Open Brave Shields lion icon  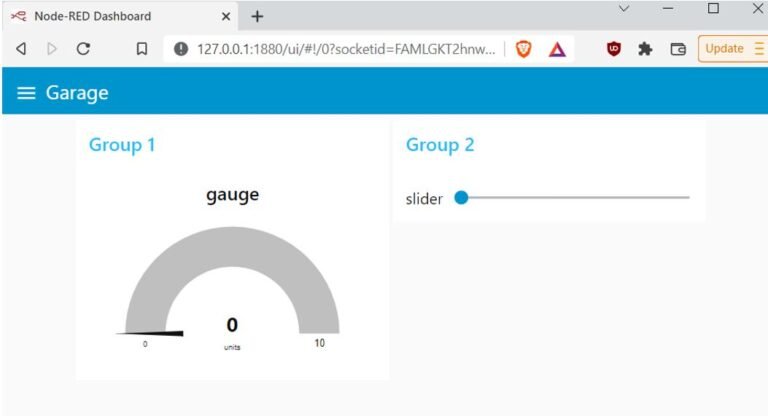[x=523, y=49]
